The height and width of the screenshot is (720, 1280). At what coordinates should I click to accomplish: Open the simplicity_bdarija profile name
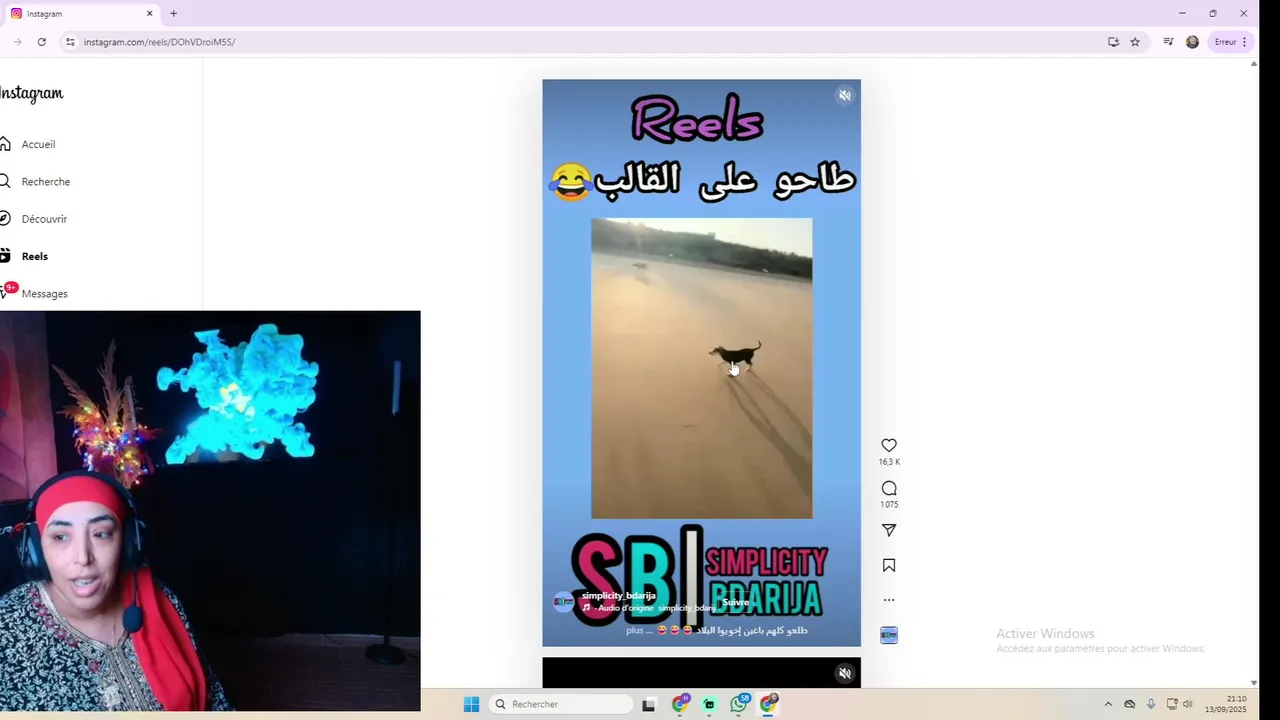pos(618,596)
